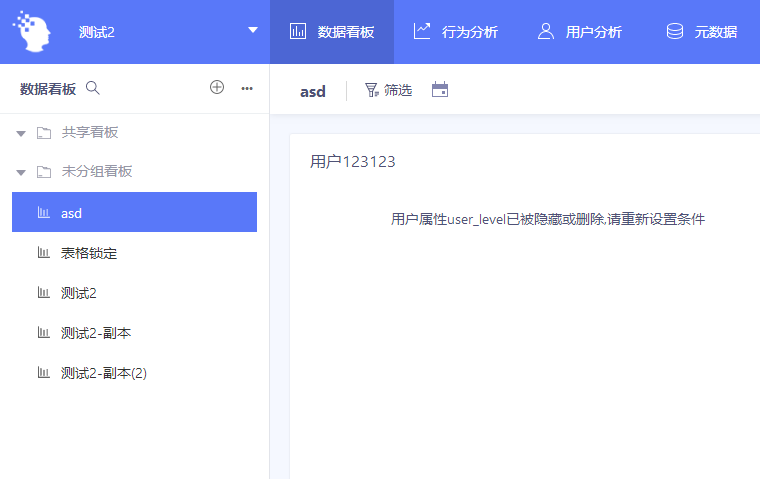Open 用户分析 menu
This screenshot has height=479, width=760.
580,32
